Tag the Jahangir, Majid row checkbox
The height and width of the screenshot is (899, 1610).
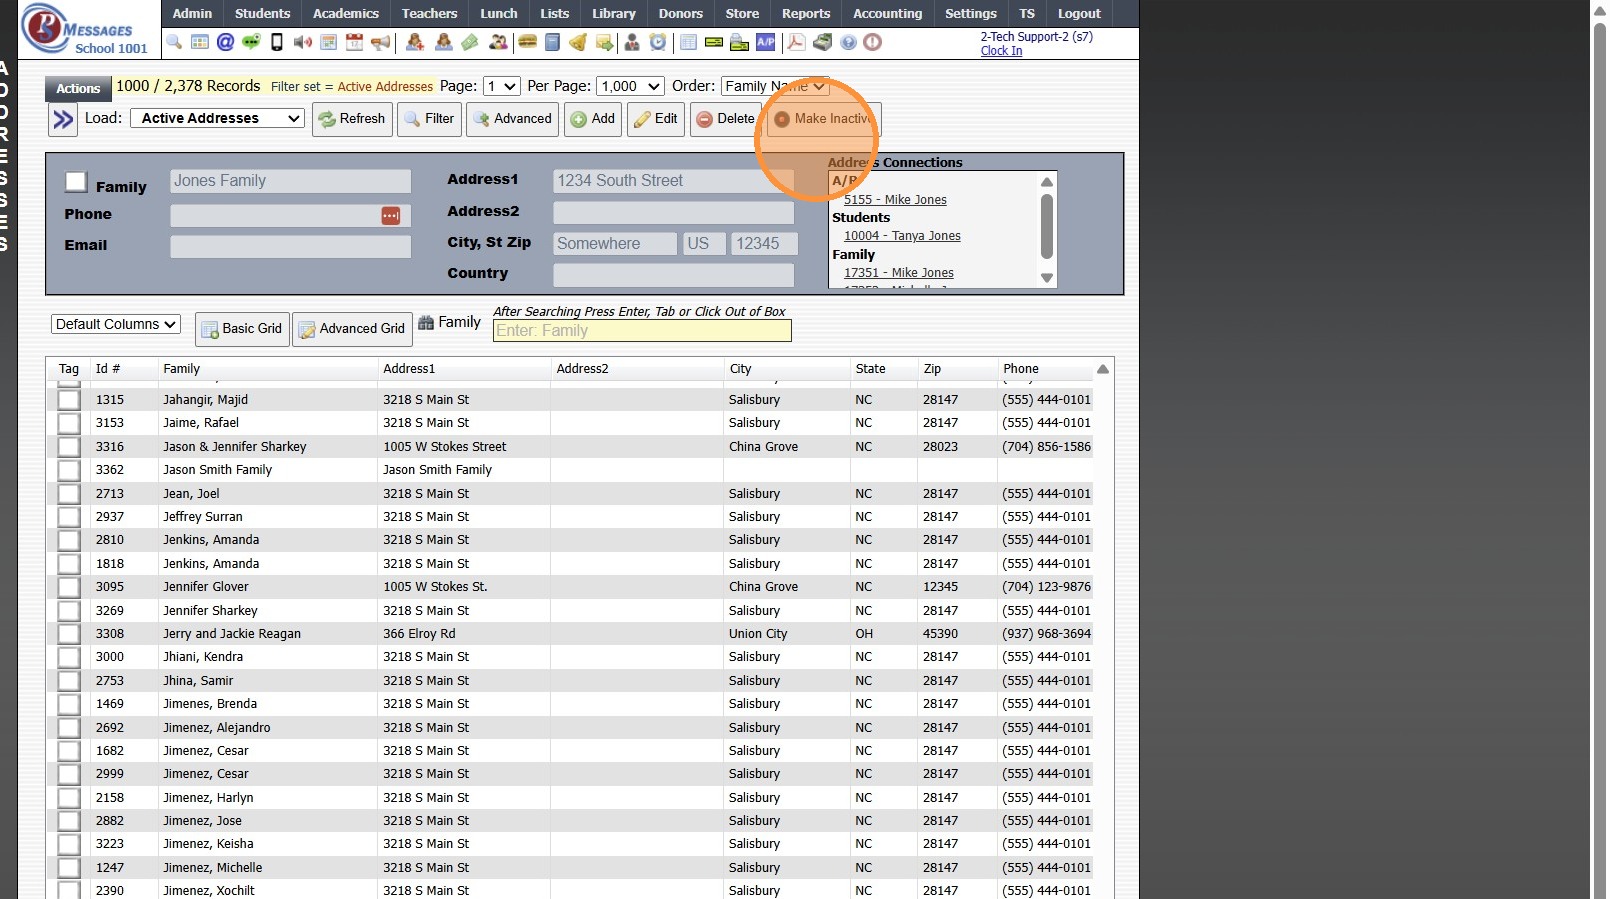pos(68,400)
